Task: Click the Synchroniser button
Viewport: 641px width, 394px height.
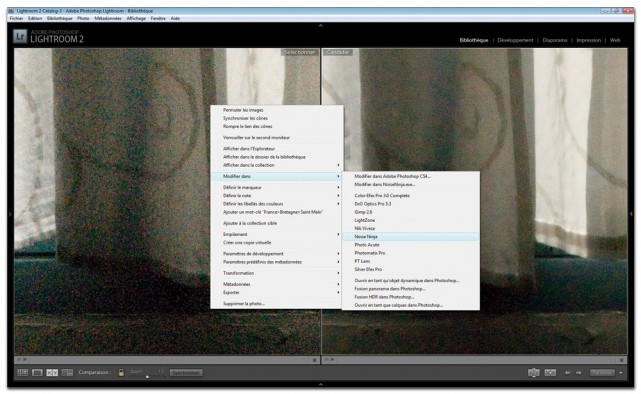Action: (x=186, y=372)
